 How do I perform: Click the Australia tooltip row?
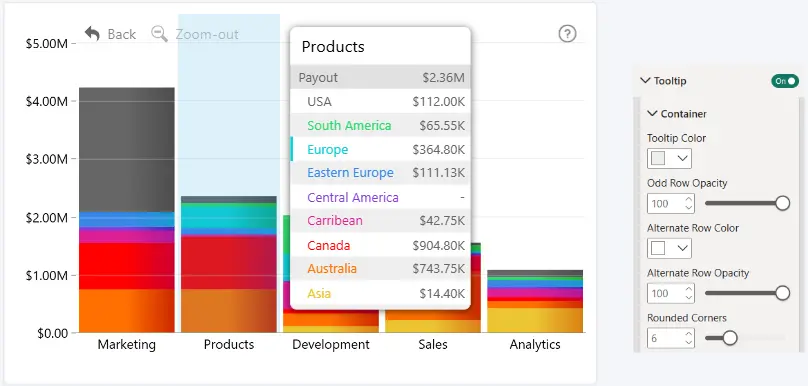click(x=380, y=268)
